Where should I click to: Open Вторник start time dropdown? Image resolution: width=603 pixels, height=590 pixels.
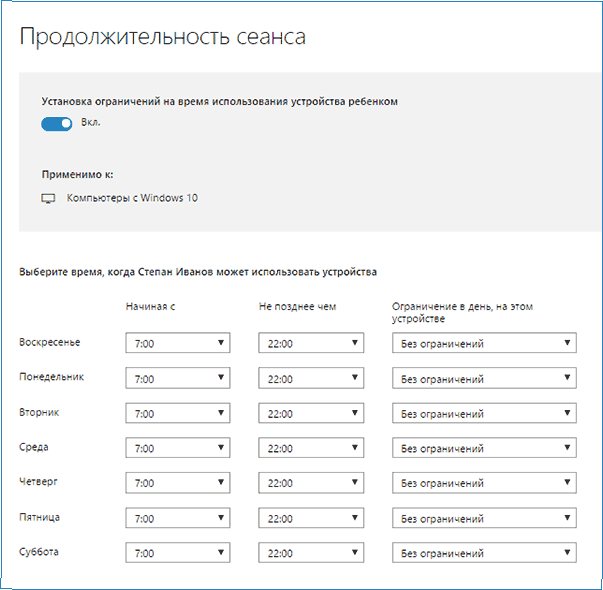click(178, 413)
